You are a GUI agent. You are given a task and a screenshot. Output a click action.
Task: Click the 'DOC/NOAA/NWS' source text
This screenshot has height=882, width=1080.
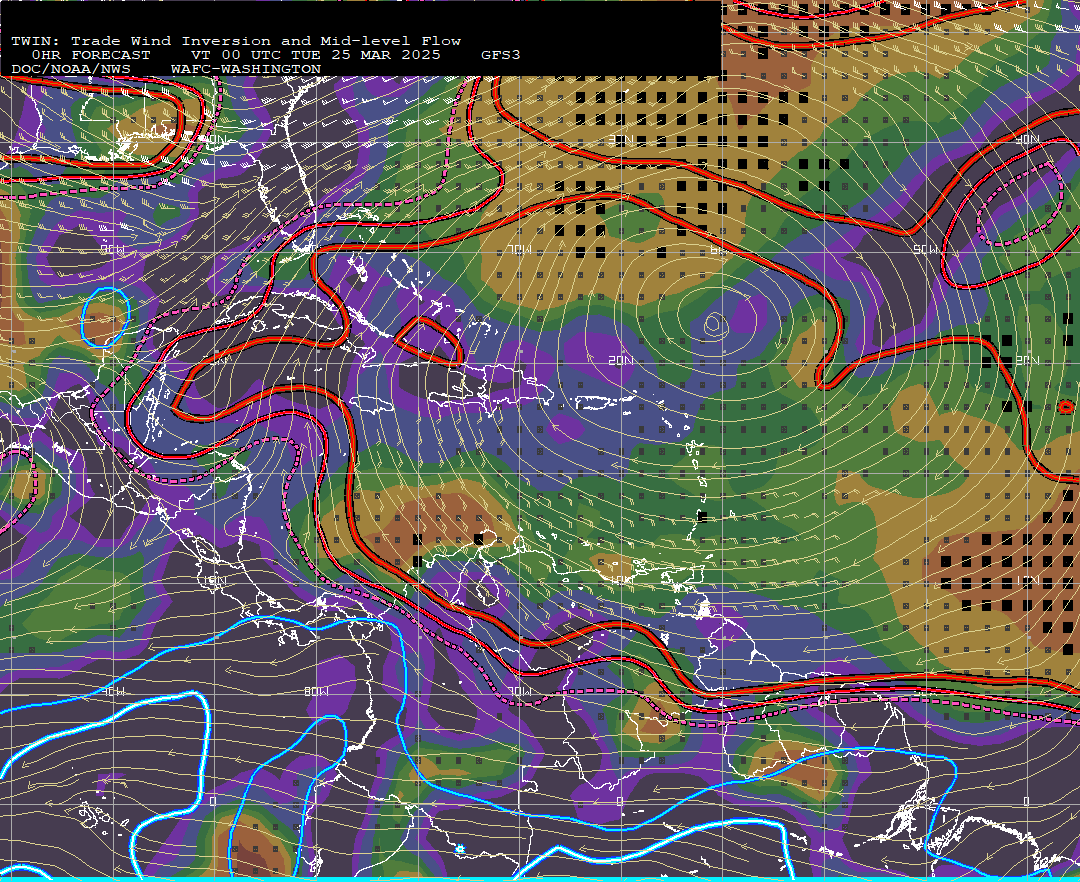(x=70, y=69)
